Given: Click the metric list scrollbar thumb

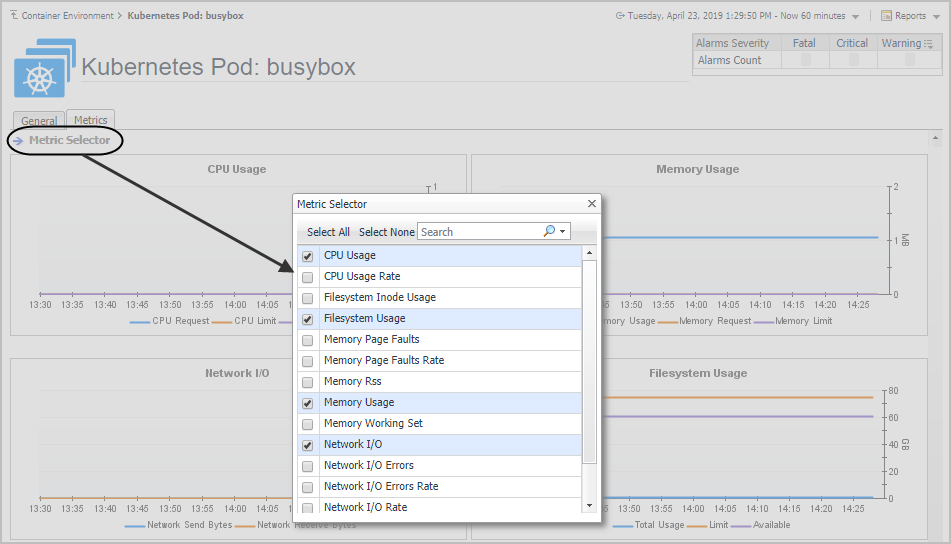Looking at the screenshot, I should 589,361.
